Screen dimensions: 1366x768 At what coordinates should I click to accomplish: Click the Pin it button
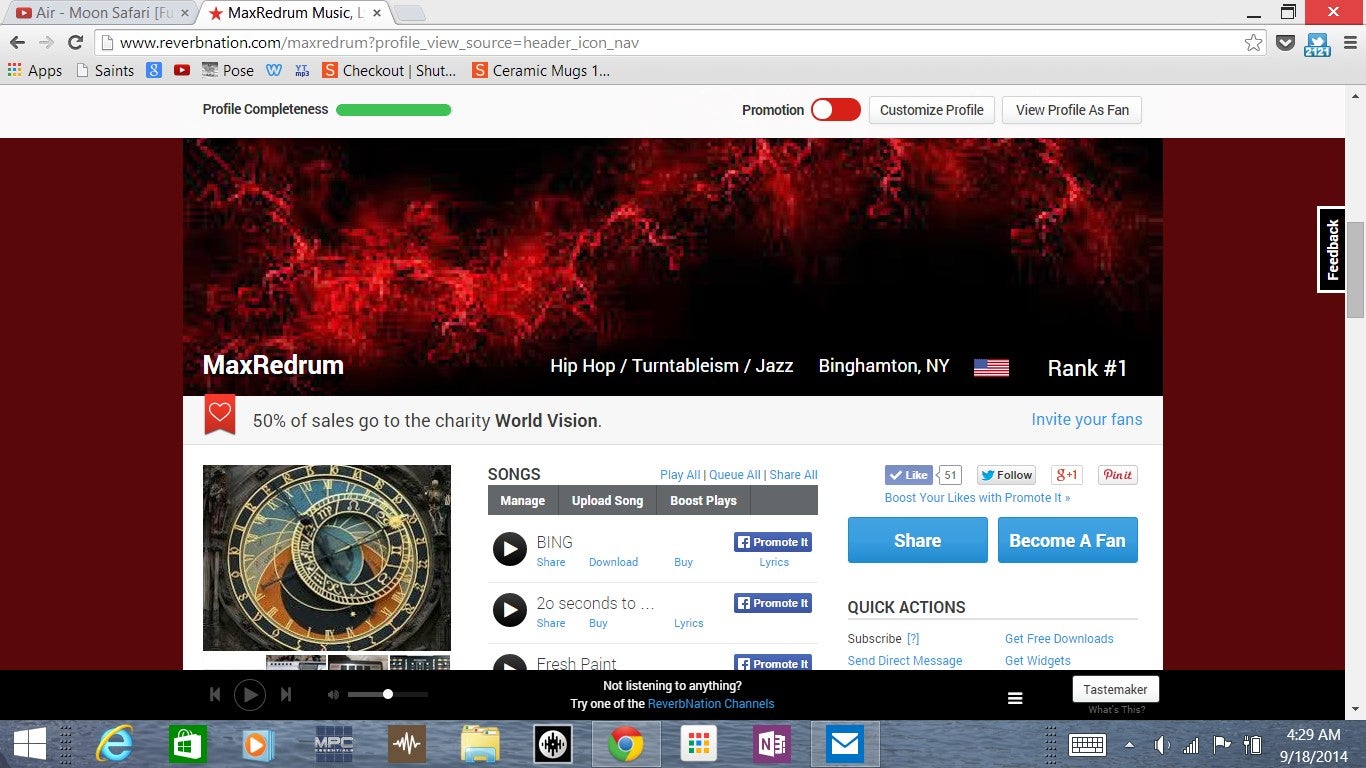point(1117,475)
